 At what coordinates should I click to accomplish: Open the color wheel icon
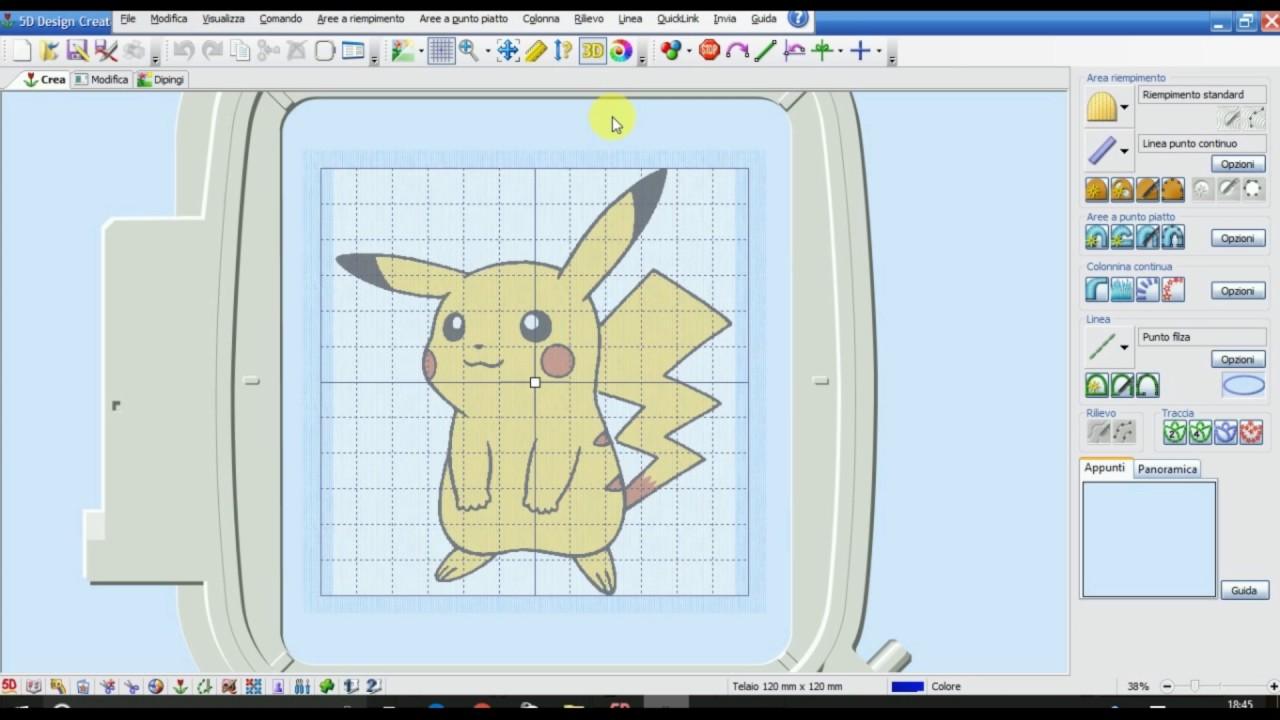621,51
